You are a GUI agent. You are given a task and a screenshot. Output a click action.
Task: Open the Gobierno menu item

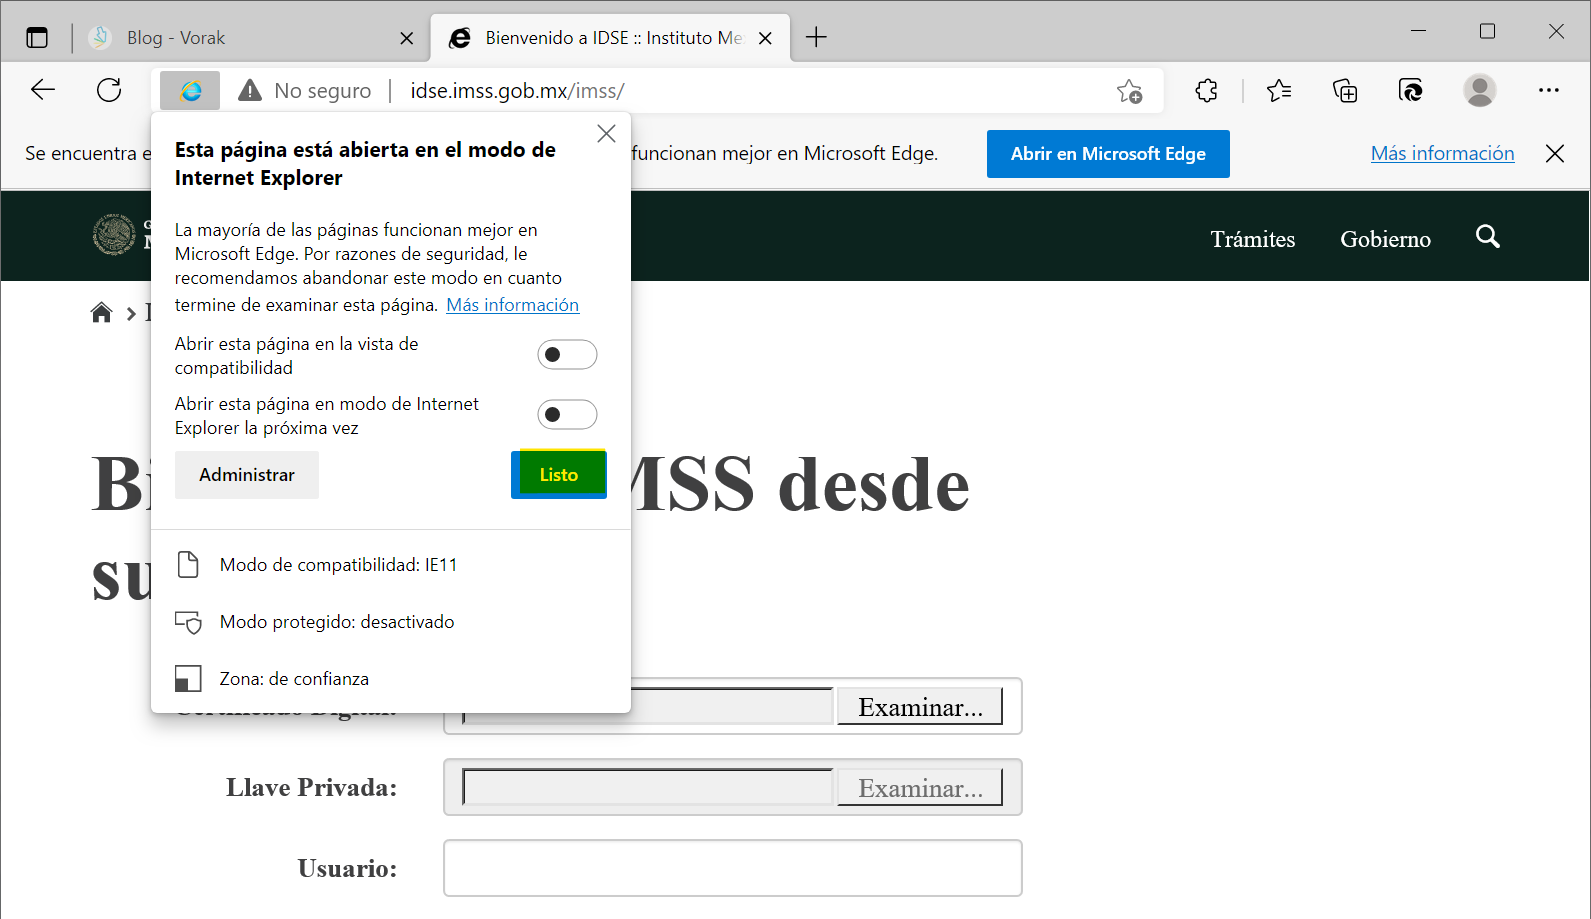pos(1385,239)
